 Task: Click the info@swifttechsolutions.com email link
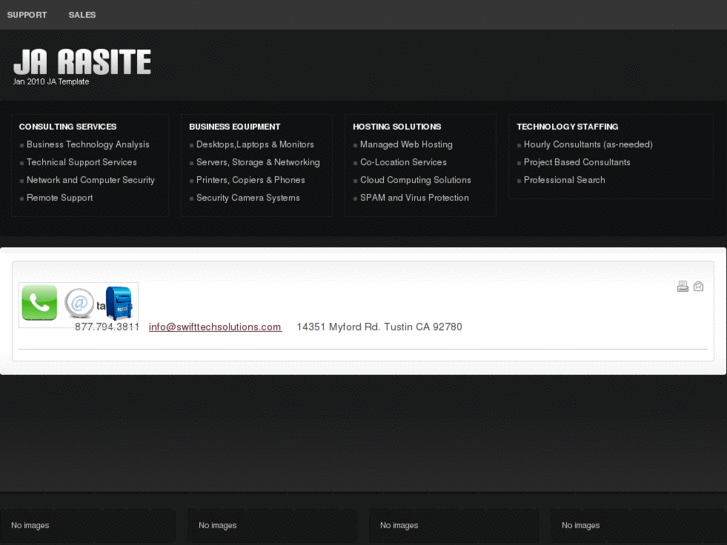pyautogui.click(x=215, y=327)
